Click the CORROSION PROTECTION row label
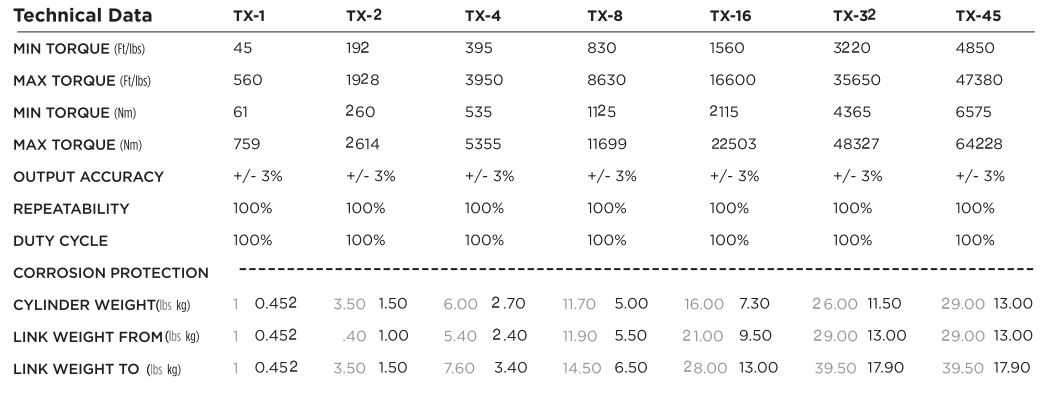Viewport: 1043px width, 397px height. (x=111, y=273)
